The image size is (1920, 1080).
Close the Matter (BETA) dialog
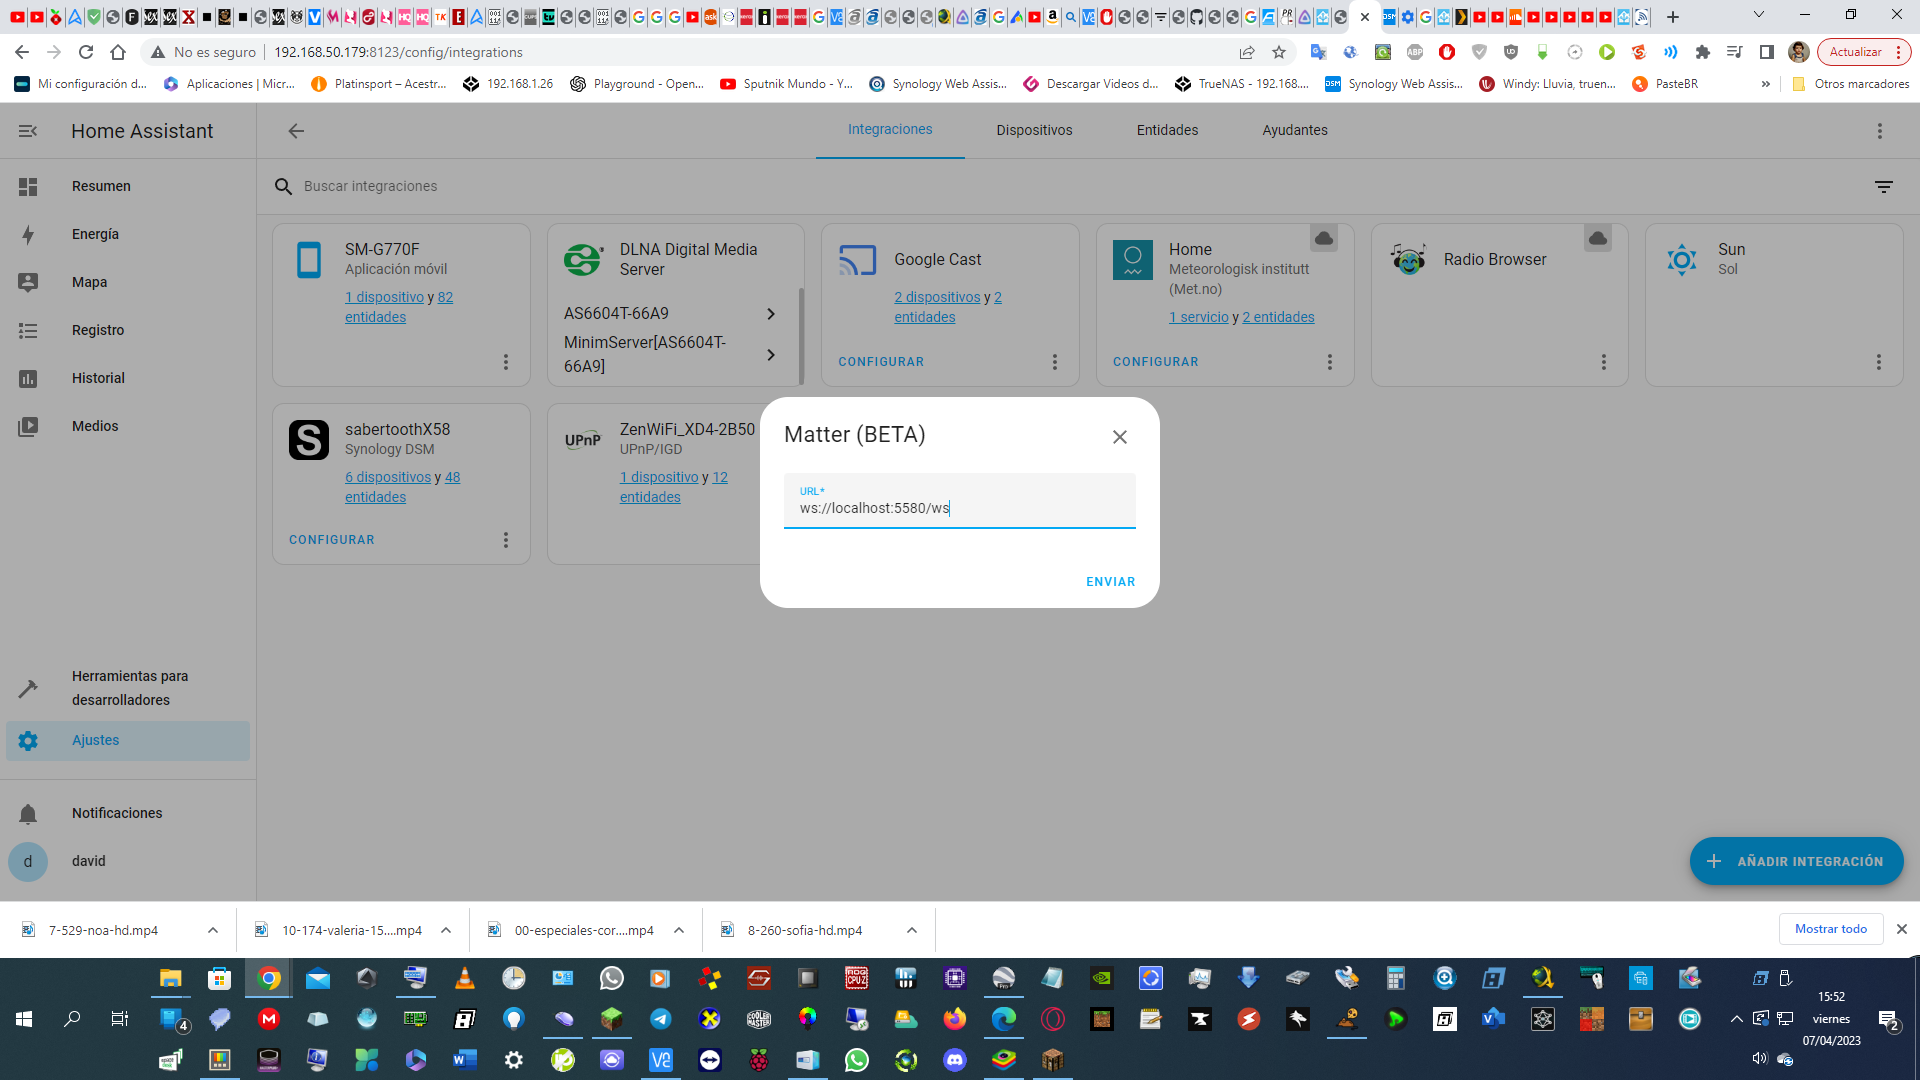point(1119,437)
